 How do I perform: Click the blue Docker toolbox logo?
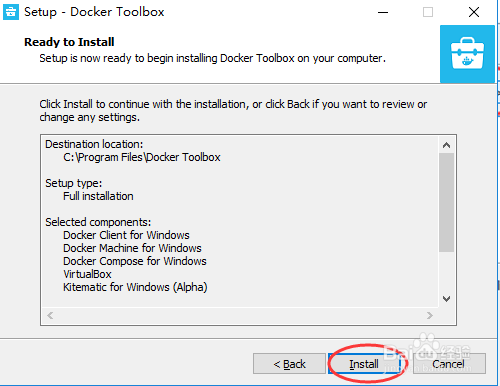[467, 54]
